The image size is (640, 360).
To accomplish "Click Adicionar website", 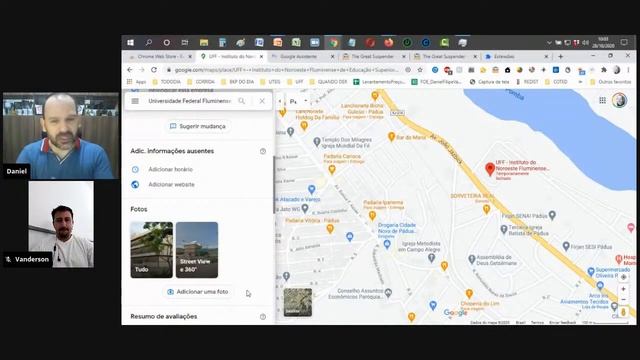I will click(x=171, y=184).
